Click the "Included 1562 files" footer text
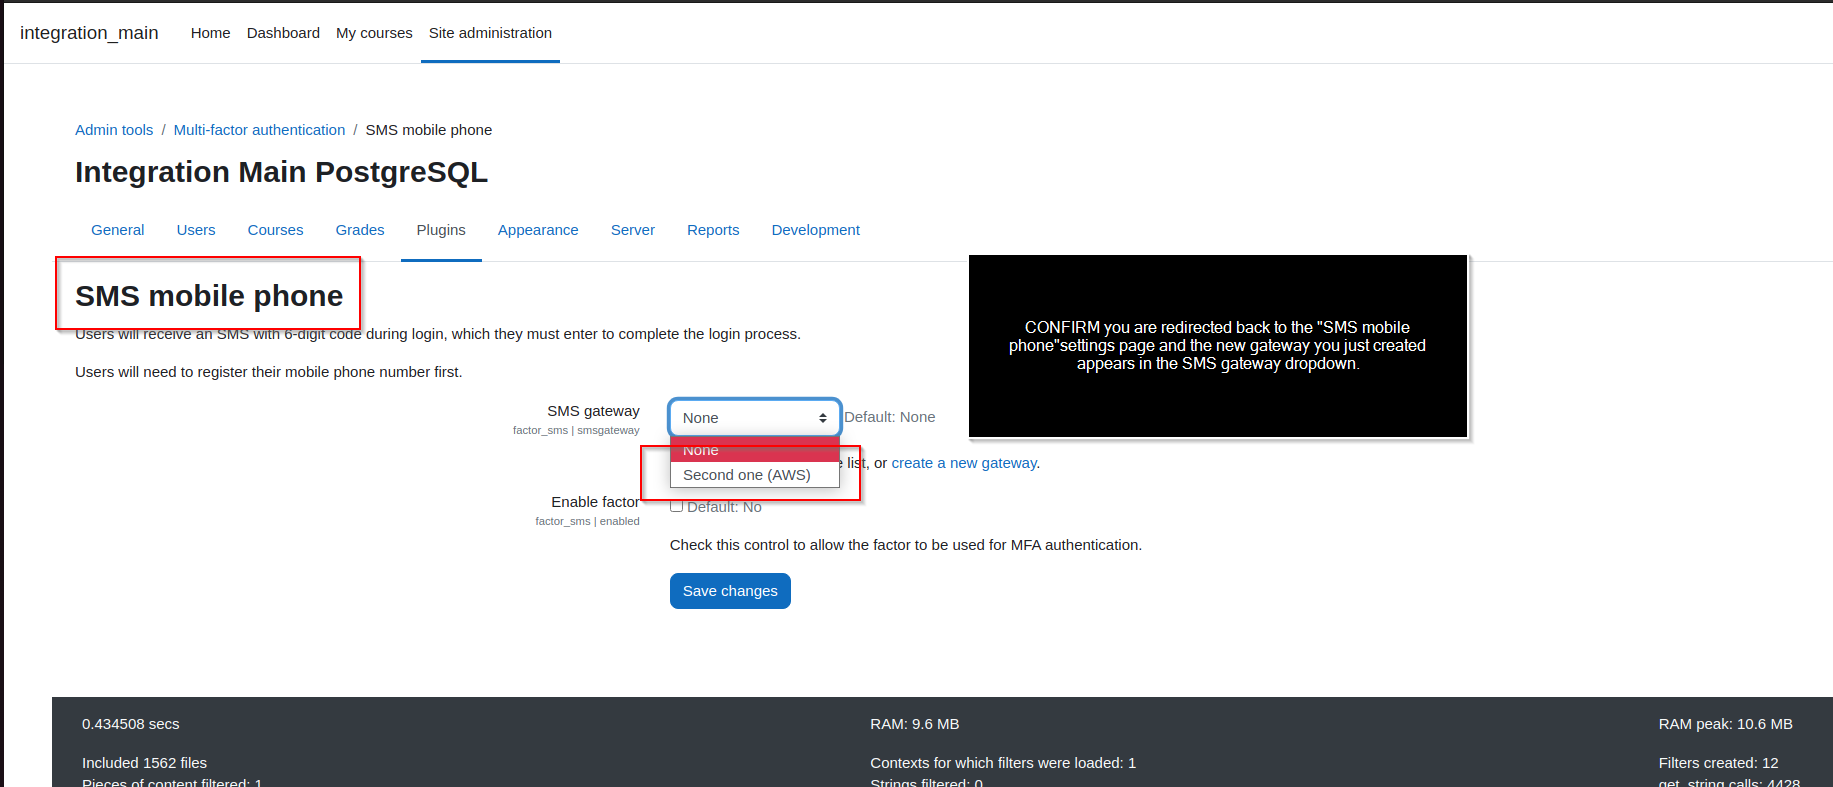1833x787 pixels. click(x=144, y=763)
